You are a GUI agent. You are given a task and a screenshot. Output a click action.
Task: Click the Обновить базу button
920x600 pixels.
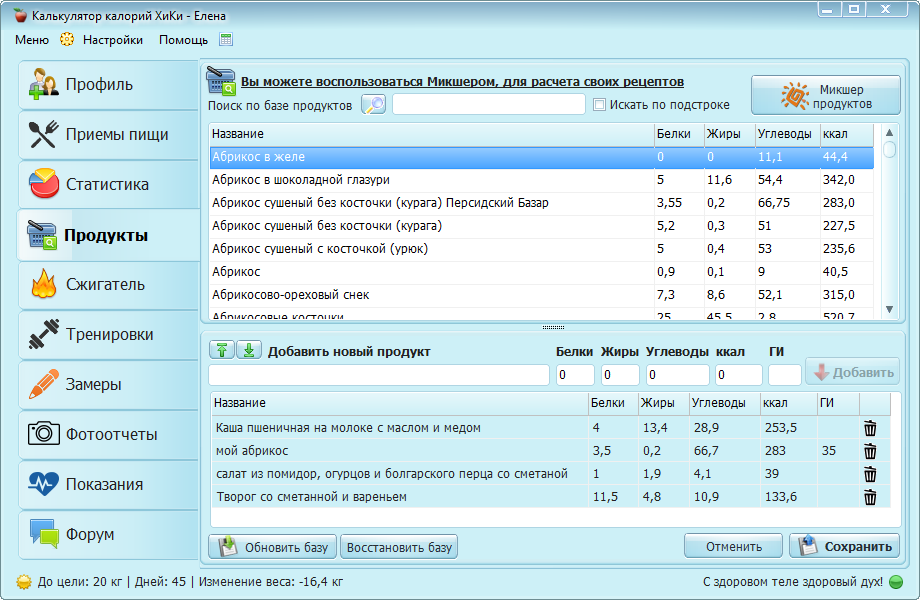tap(273, 547)
